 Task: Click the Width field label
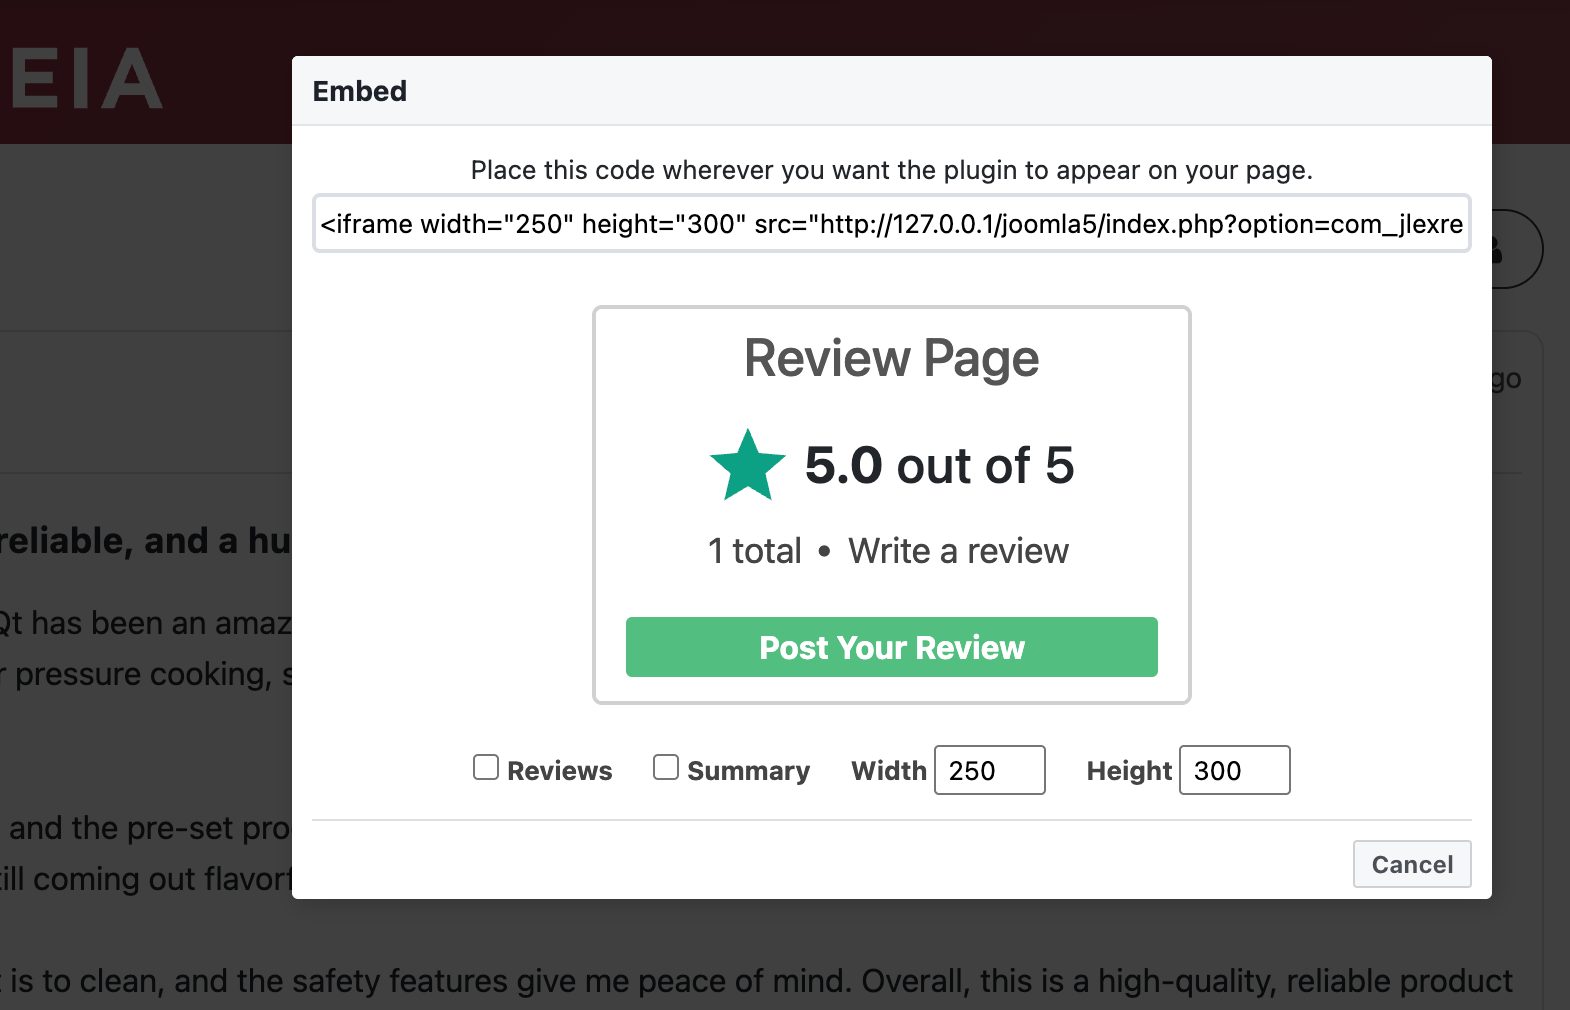click(888, 770)
